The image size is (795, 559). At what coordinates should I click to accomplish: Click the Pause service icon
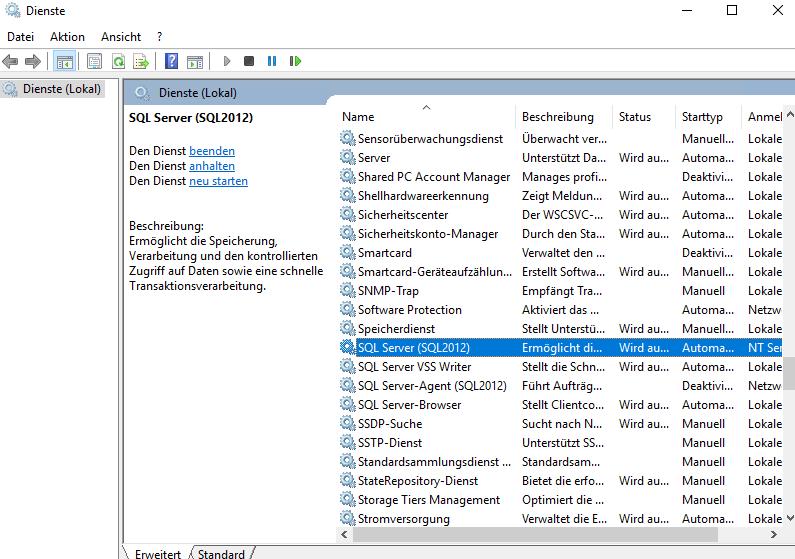point(272,61)
